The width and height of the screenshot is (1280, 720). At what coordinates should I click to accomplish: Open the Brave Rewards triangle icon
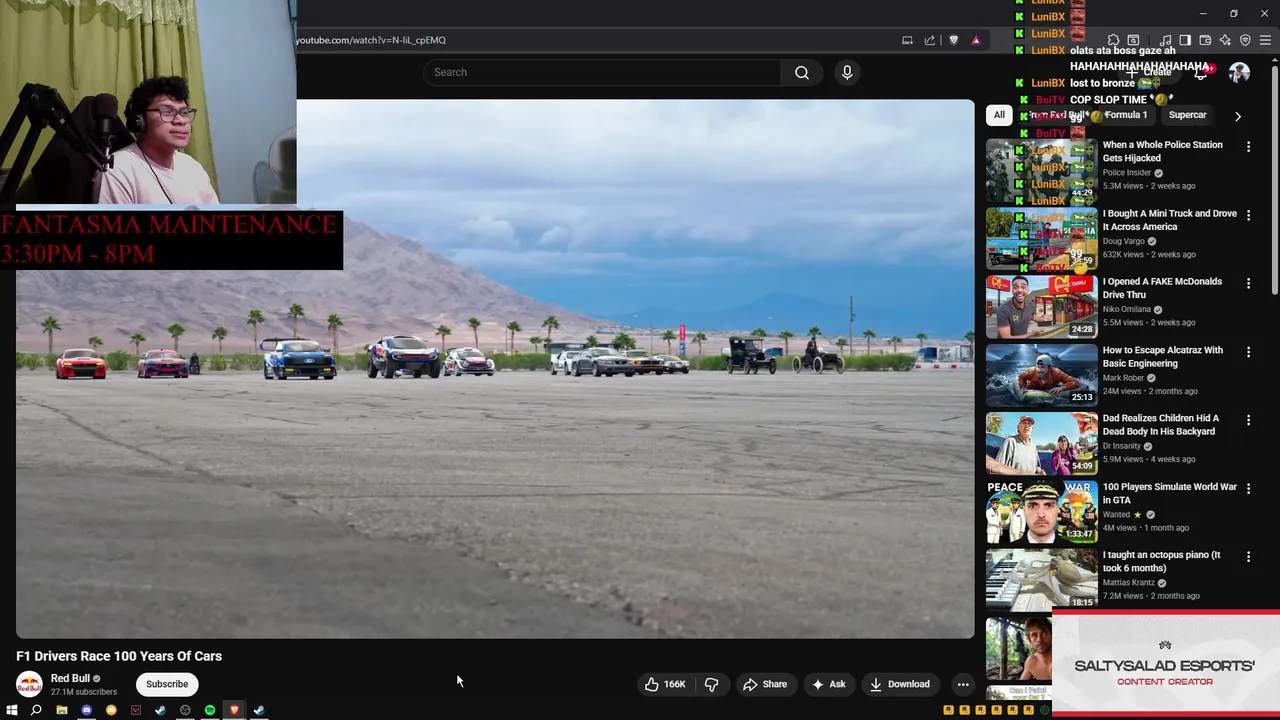pos(976,40)
